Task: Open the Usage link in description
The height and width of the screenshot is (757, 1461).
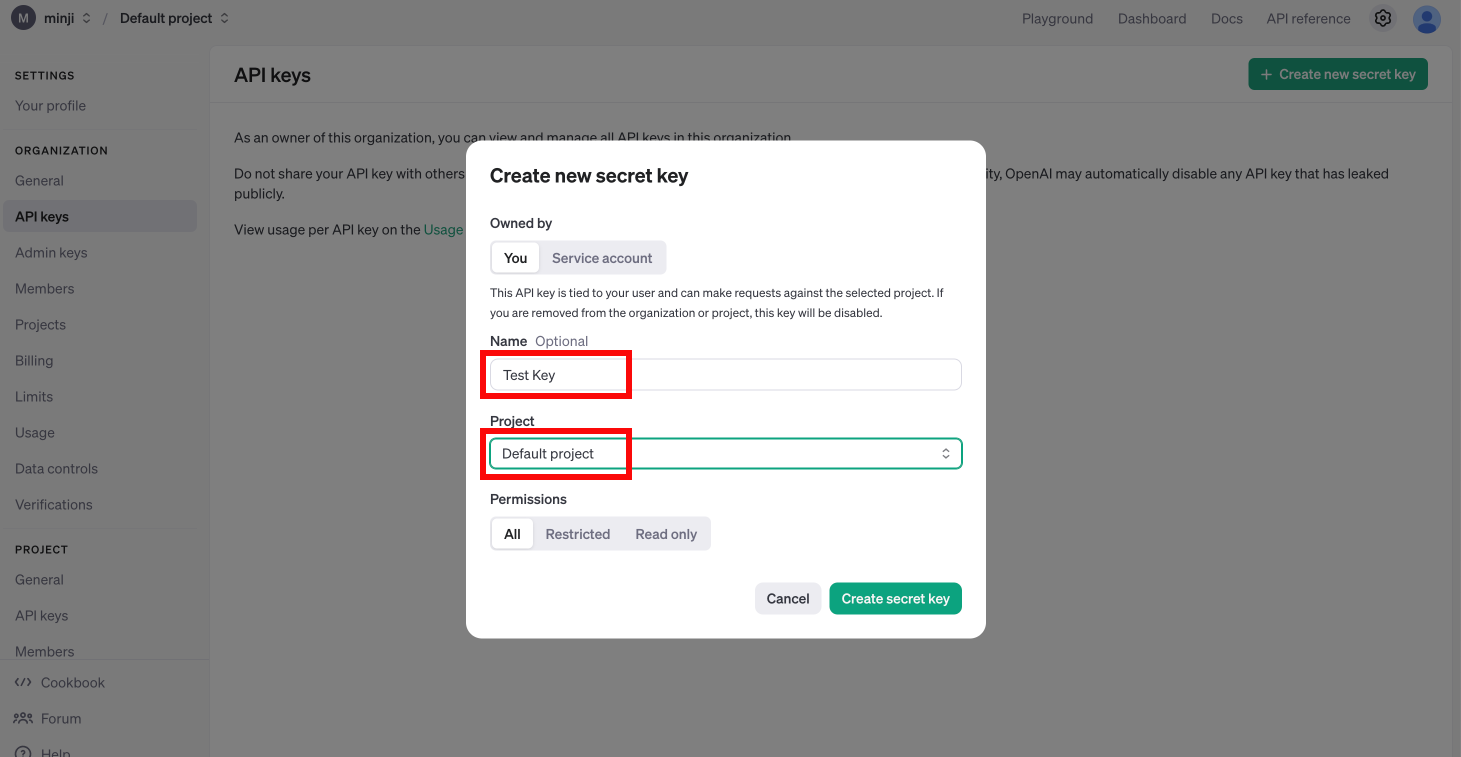Action: pos(443,230)
